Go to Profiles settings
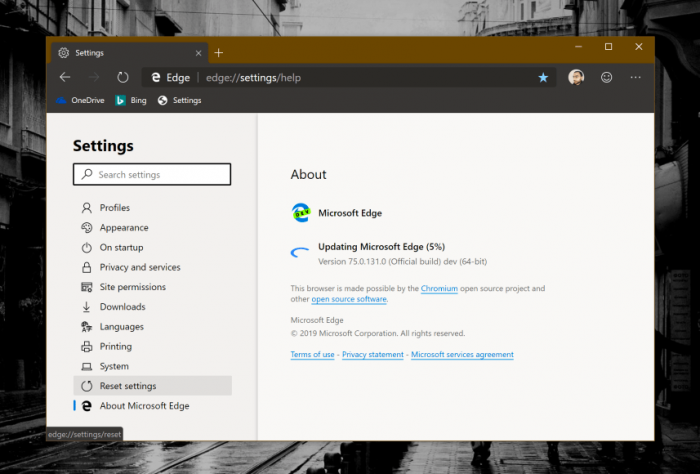Screen dimensions: 700x474 114,208
